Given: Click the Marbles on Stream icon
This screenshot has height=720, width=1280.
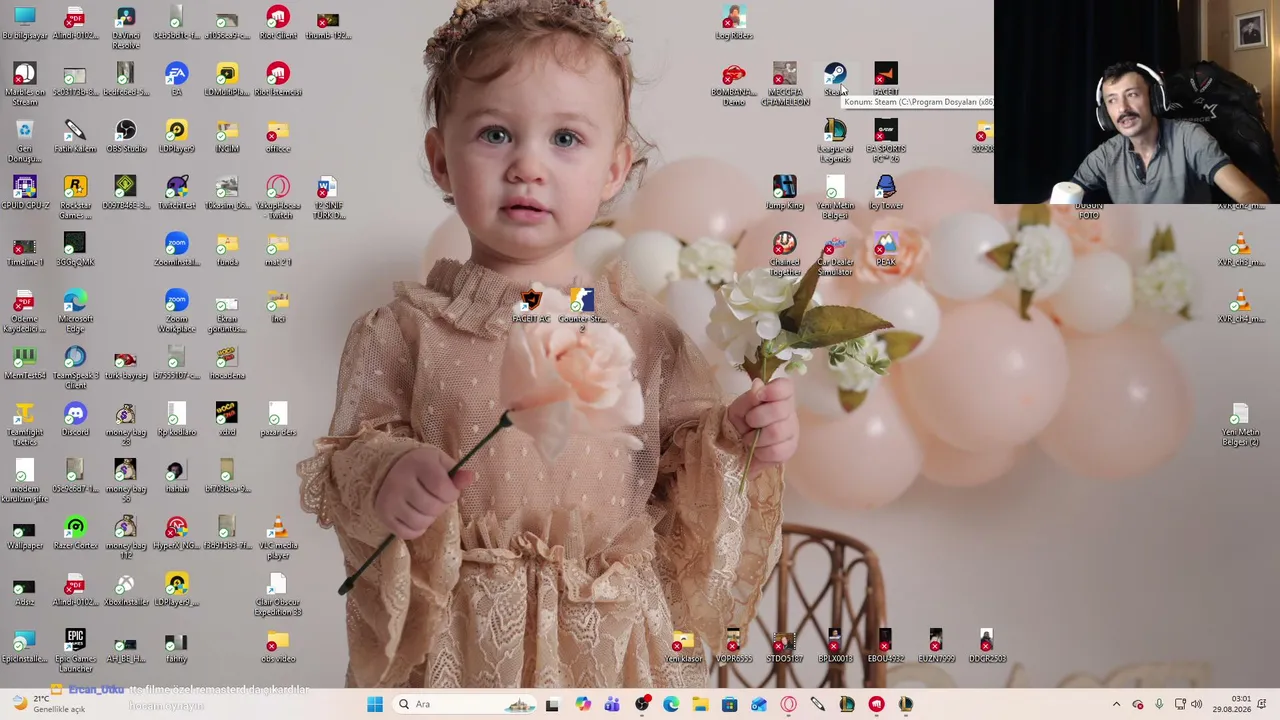Looking at the screenshot, I should point(25,85).
